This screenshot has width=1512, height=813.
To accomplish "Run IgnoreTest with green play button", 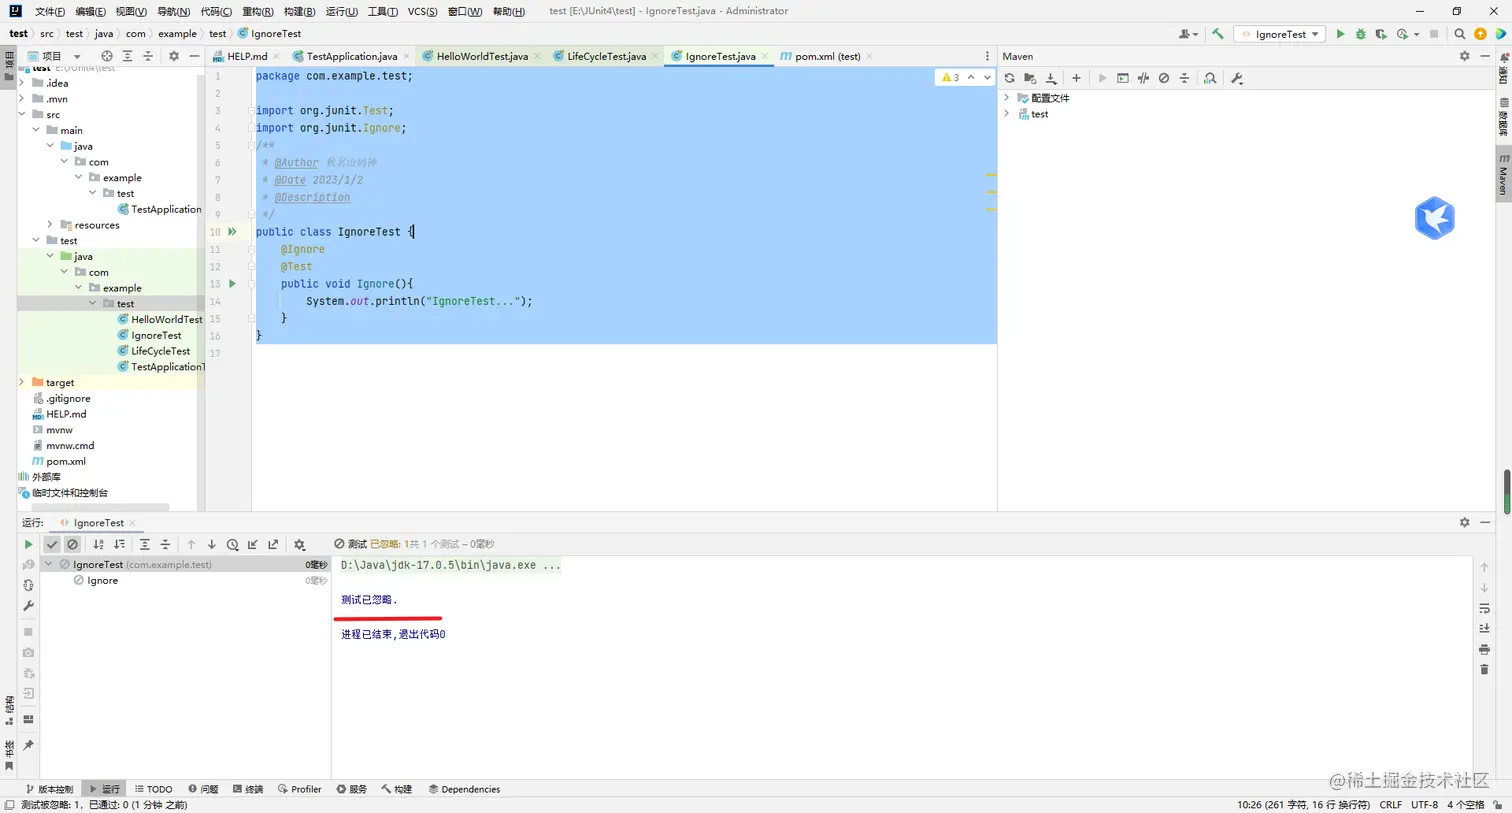I will pyautogui.click(x=1340, y=34).
